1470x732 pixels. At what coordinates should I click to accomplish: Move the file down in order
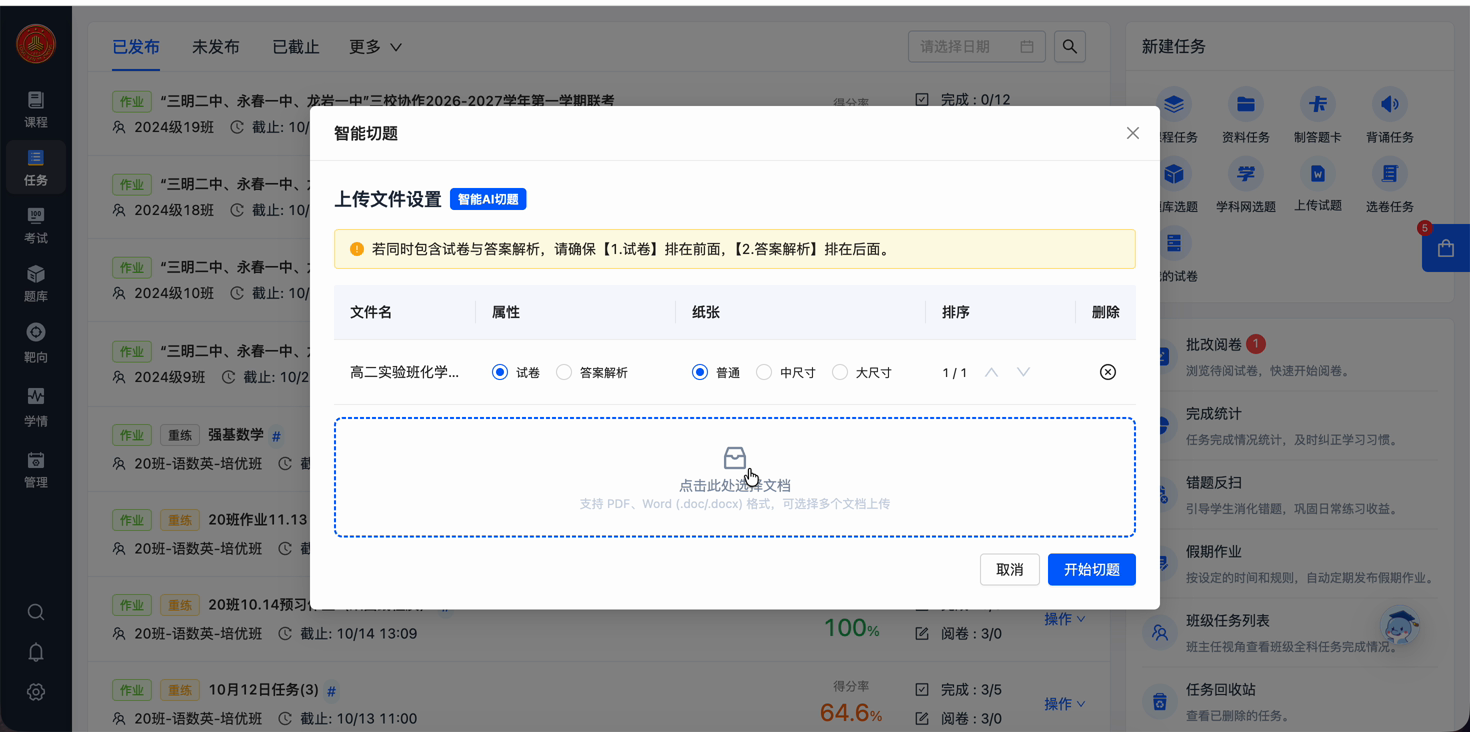click(x=1023, y=372)
